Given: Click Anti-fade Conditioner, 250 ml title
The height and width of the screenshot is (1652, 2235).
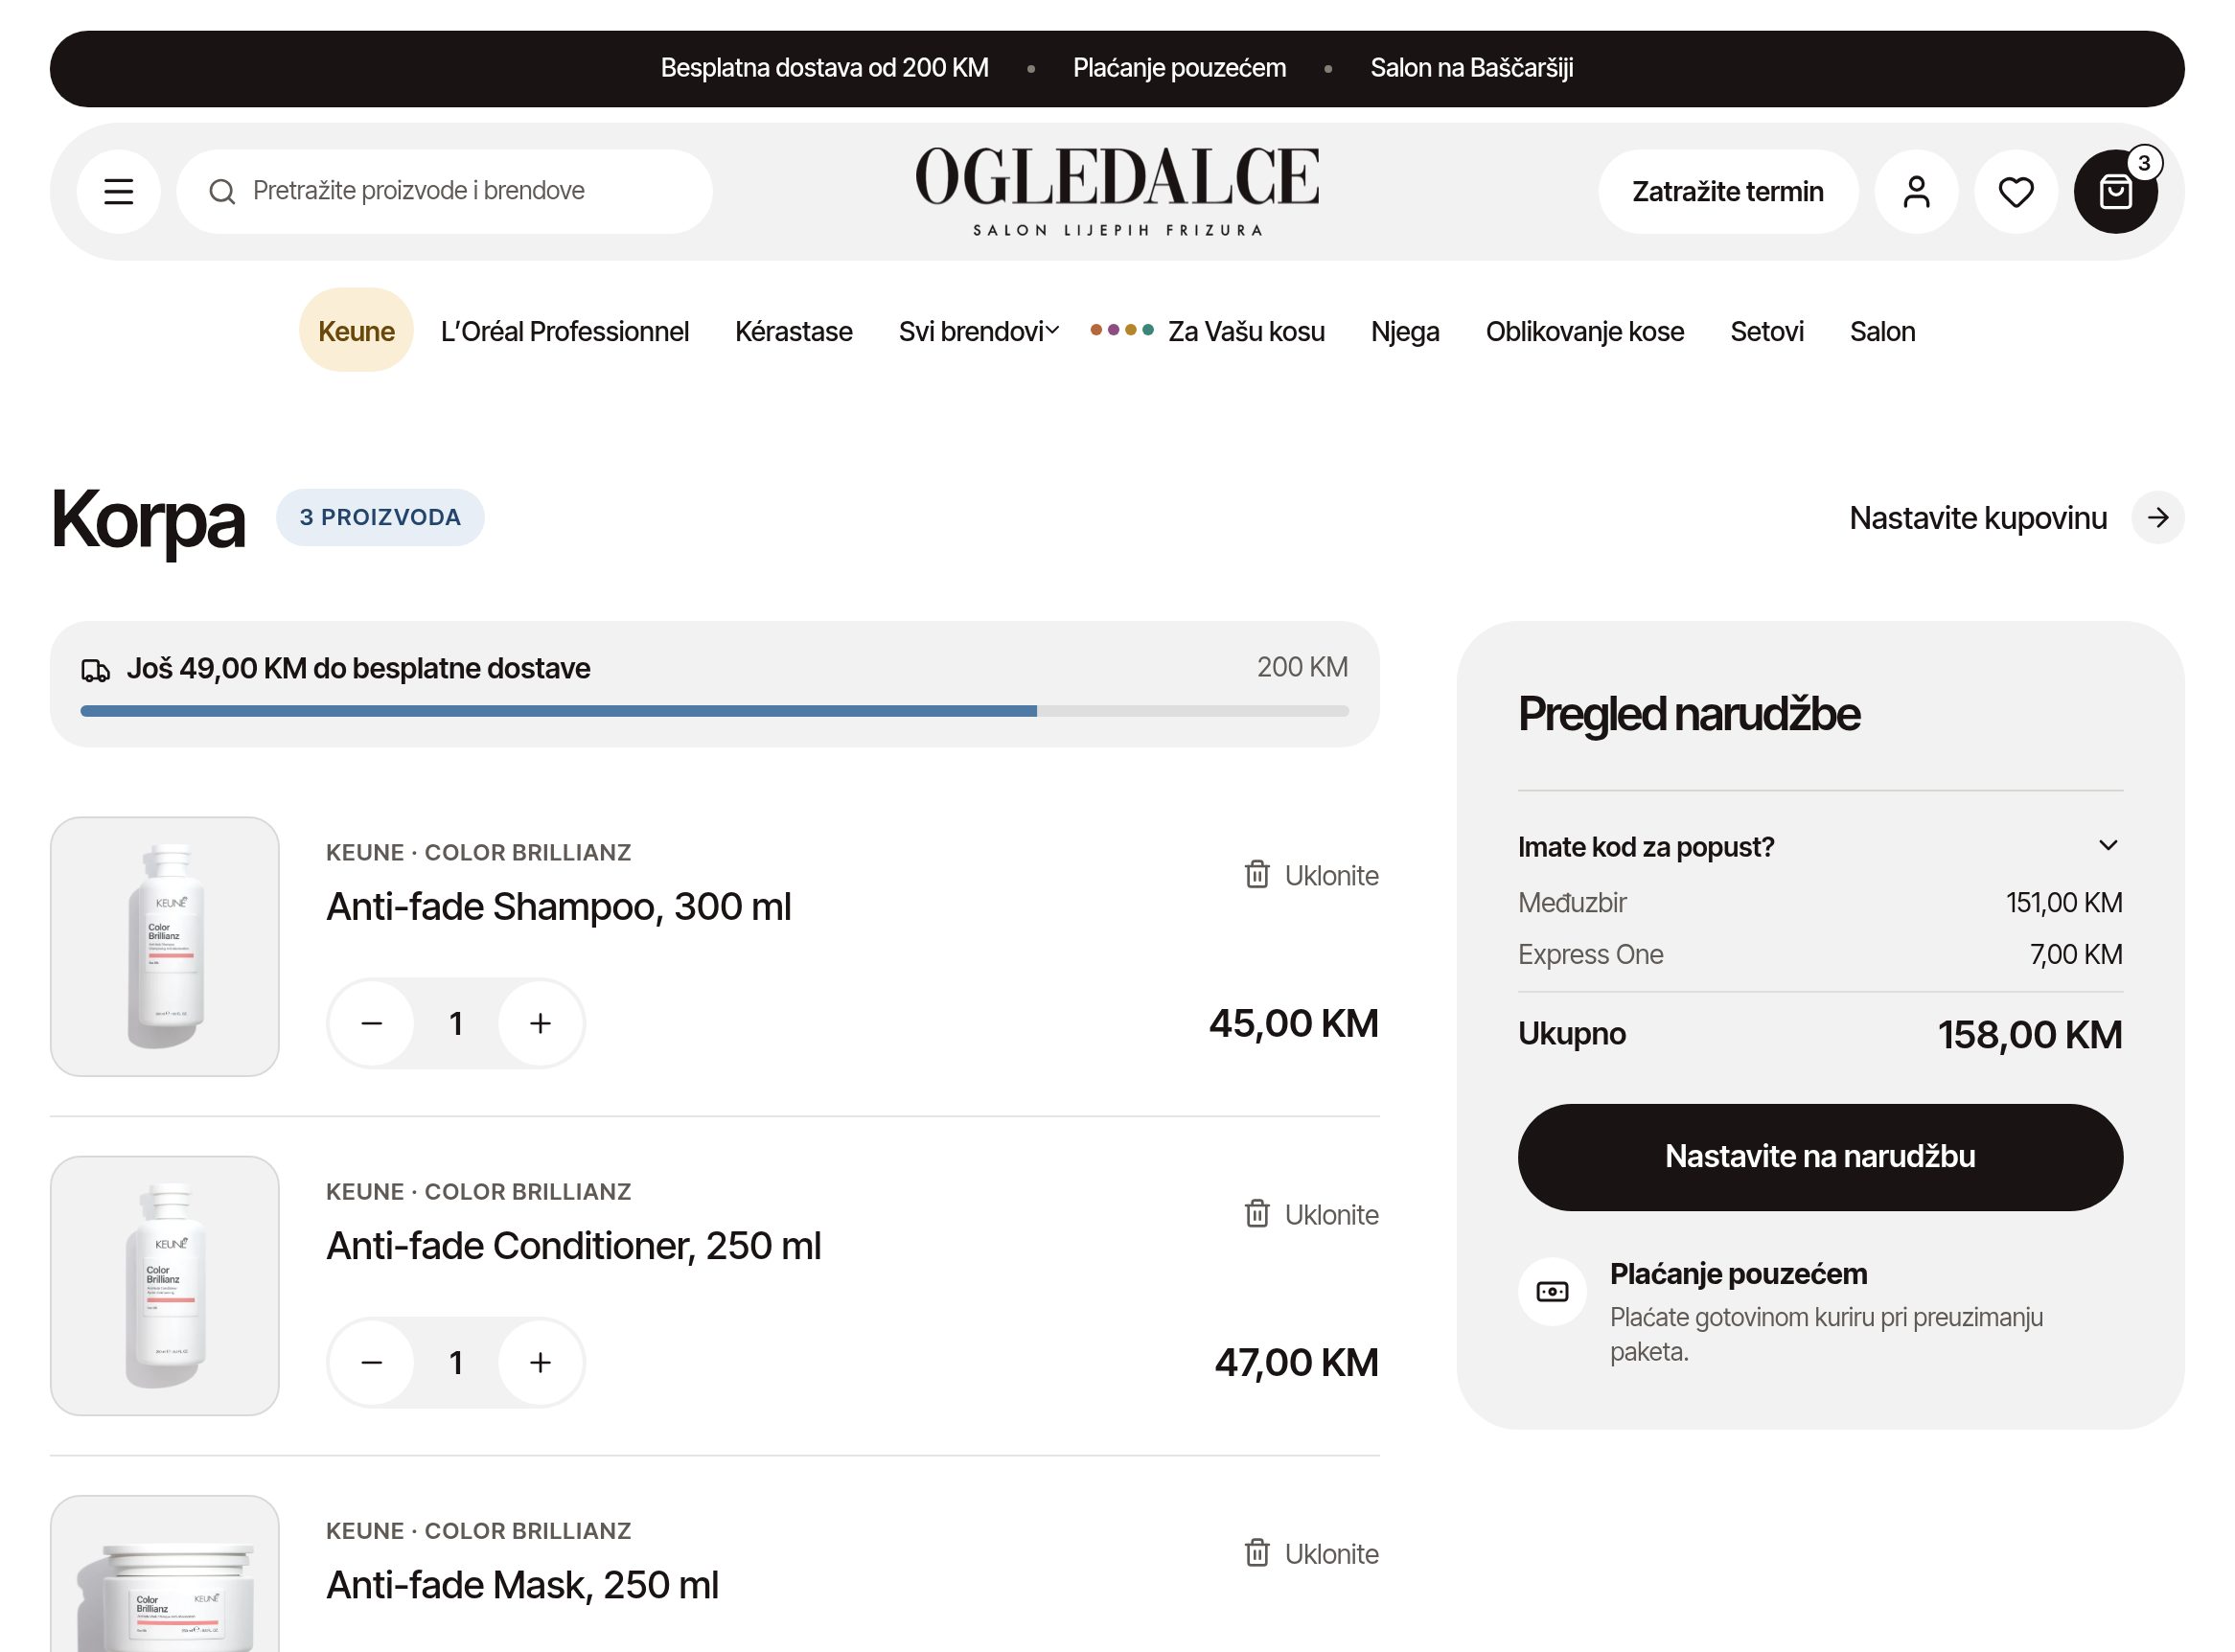Looking at the screenshot, I should [573, 1245].
